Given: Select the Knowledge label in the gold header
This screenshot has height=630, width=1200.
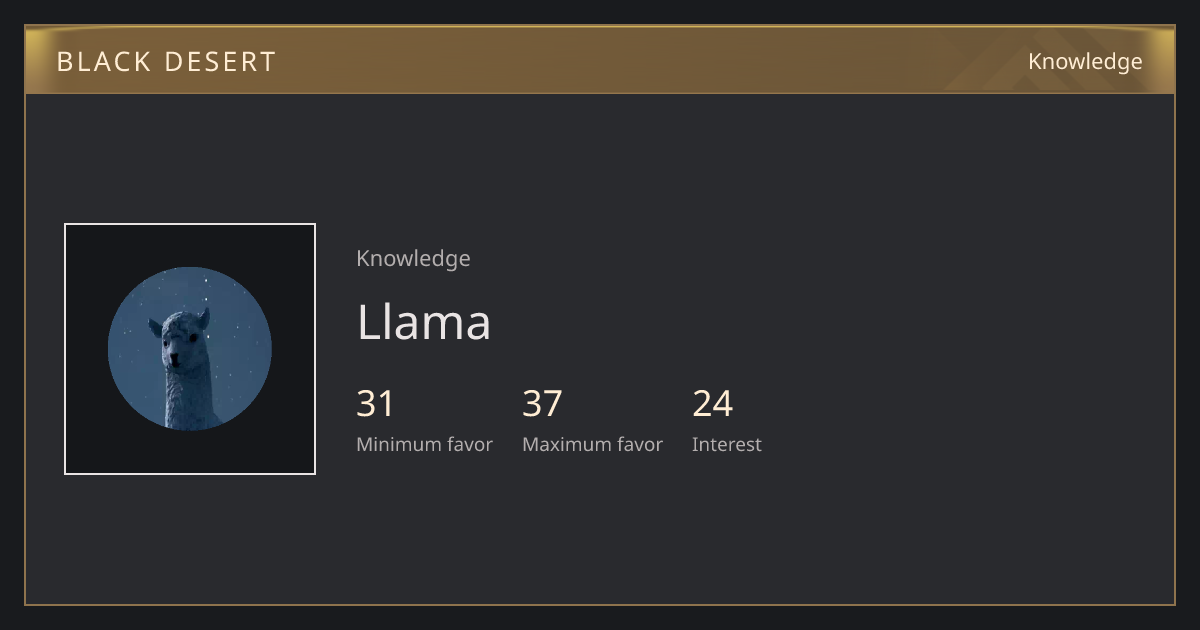Looking at the screenshot, I should (x=1085, y=62).
